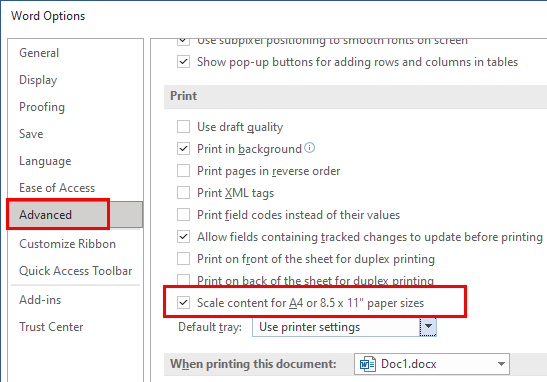Open the General options category

pos(39,53)
